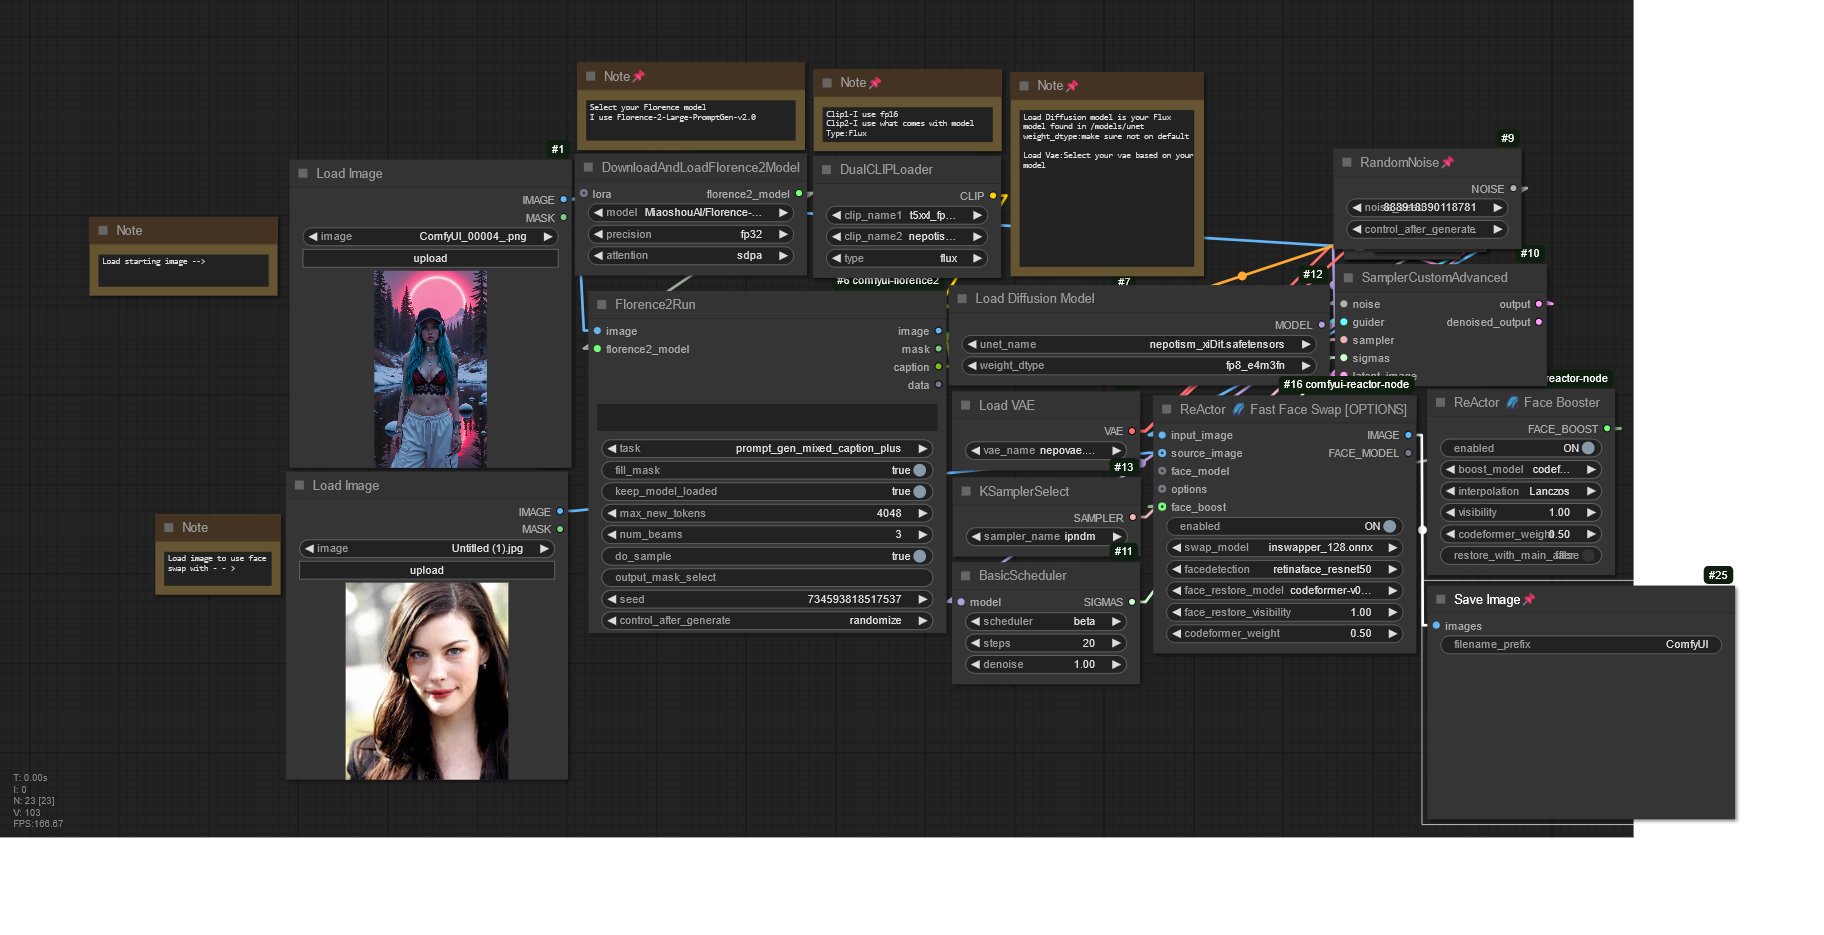
Task: Click the right arrow to increase Face Booster visibility
Action: click(1590, 513)
